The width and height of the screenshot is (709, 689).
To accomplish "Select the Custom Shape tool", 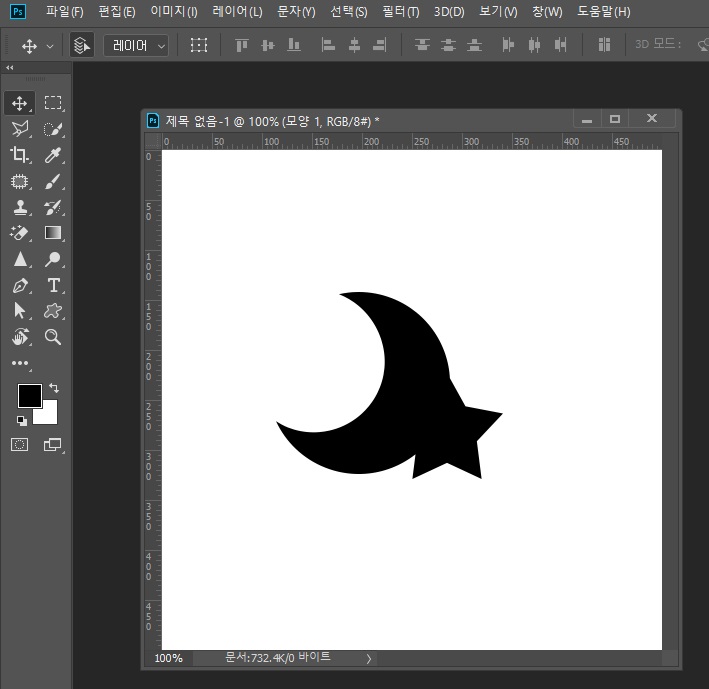I will click(x=53, y=311).
